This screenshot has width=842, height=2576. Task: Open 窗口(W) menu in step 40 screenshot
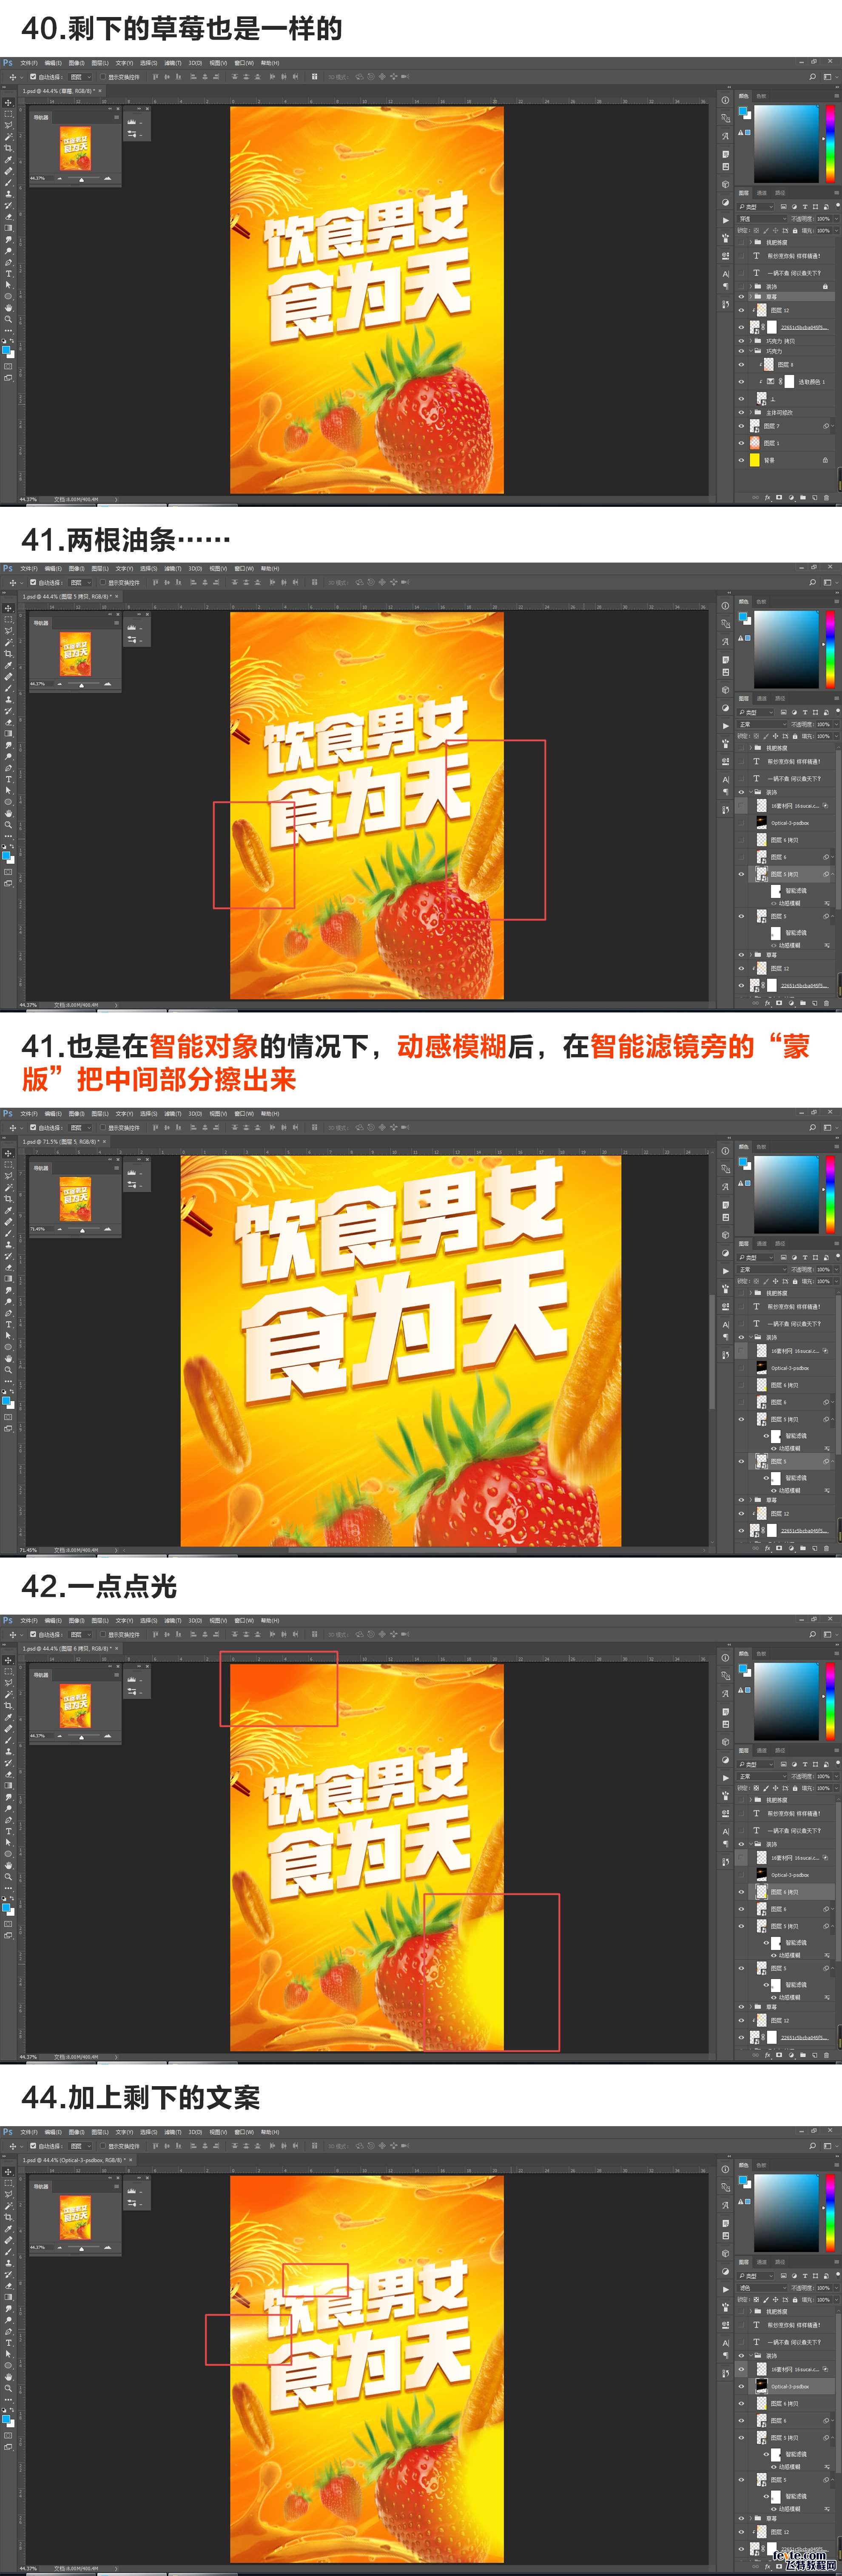tap(244, 63)
